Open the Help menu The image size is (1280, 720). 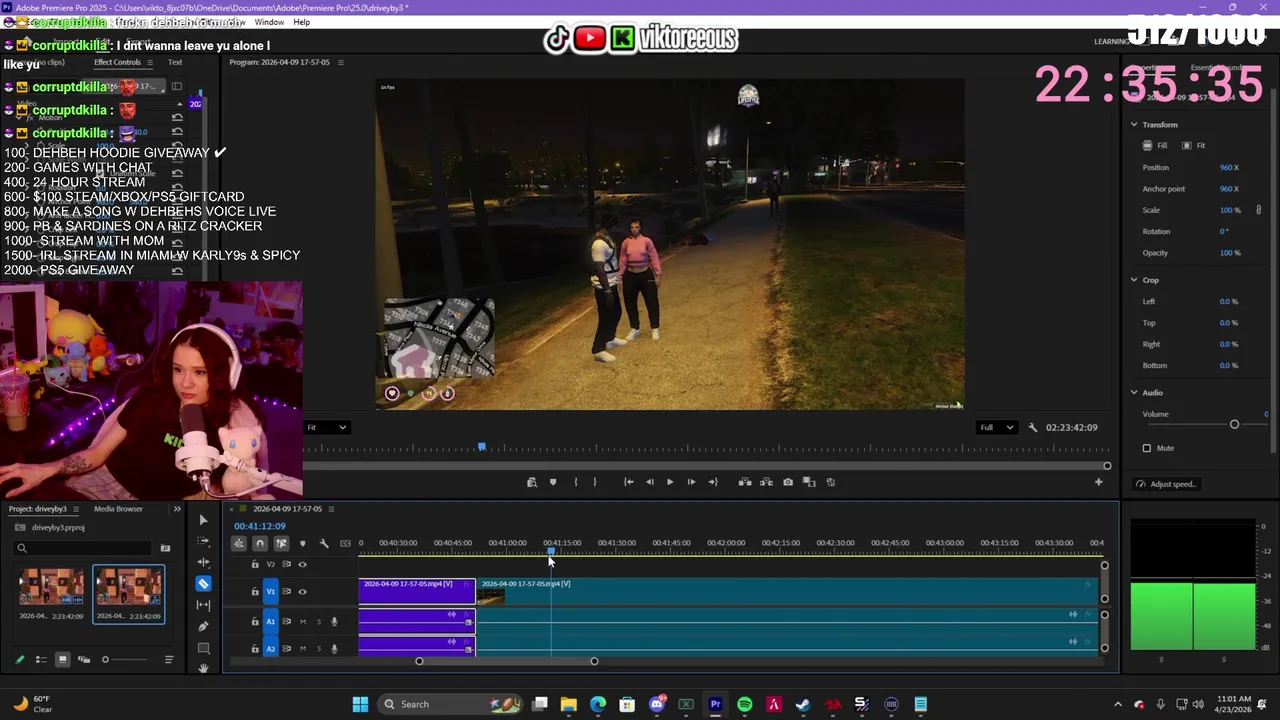(301, 22)
